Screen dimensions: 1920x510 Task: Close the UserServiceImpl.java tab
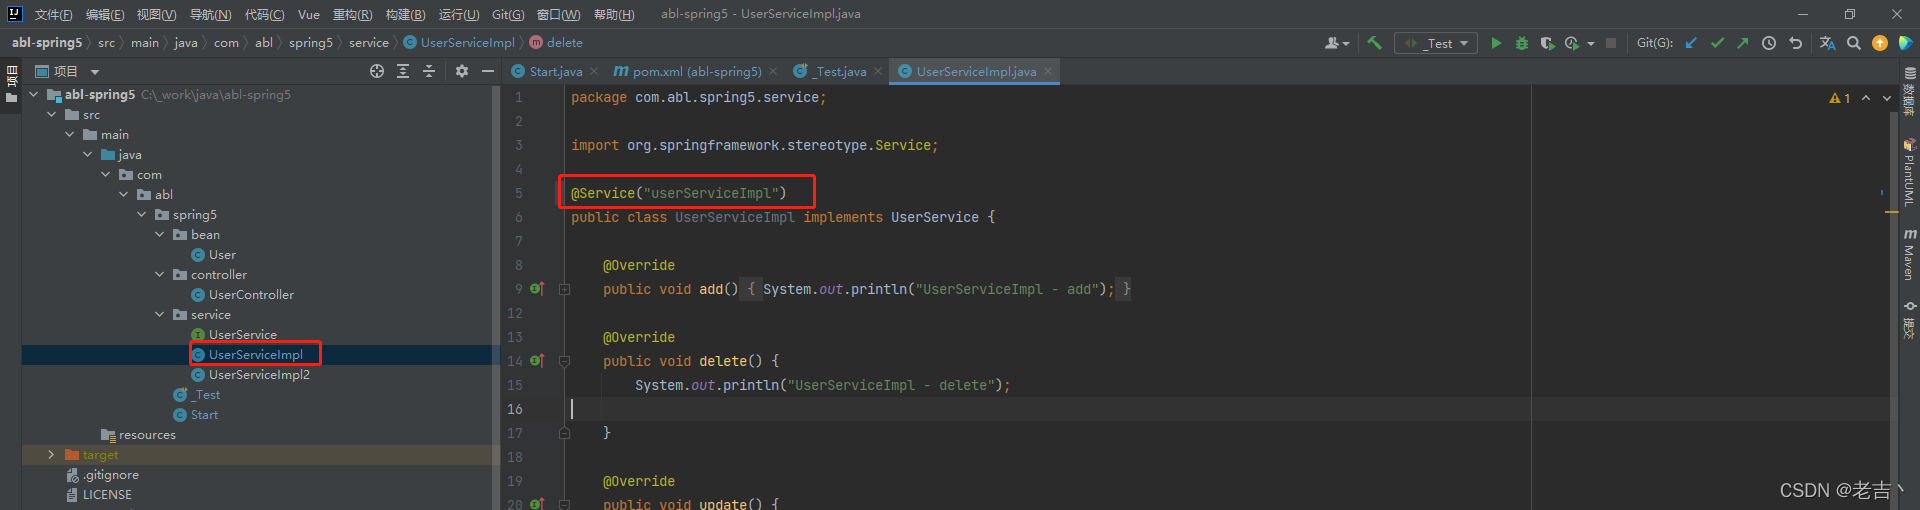click(x=1048, y=71)
